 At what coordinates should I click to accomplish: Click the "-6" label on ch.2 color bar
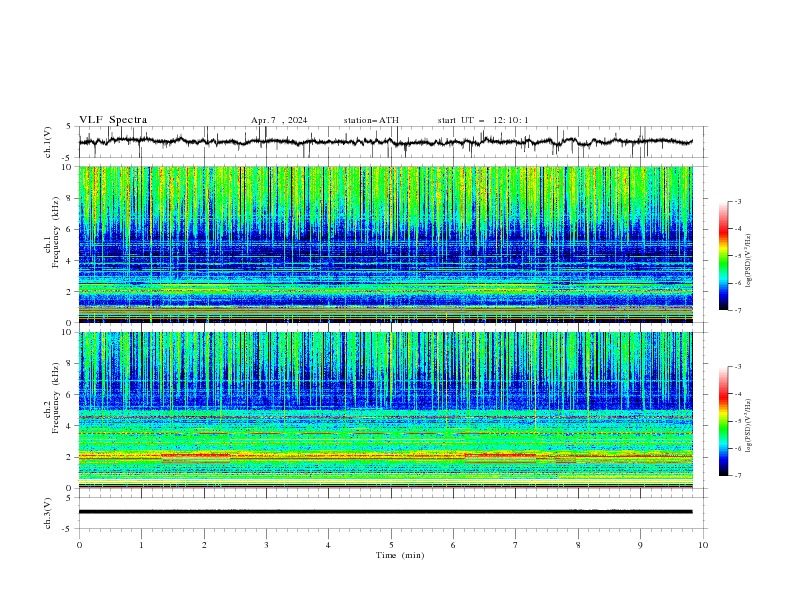click(738, 448)
